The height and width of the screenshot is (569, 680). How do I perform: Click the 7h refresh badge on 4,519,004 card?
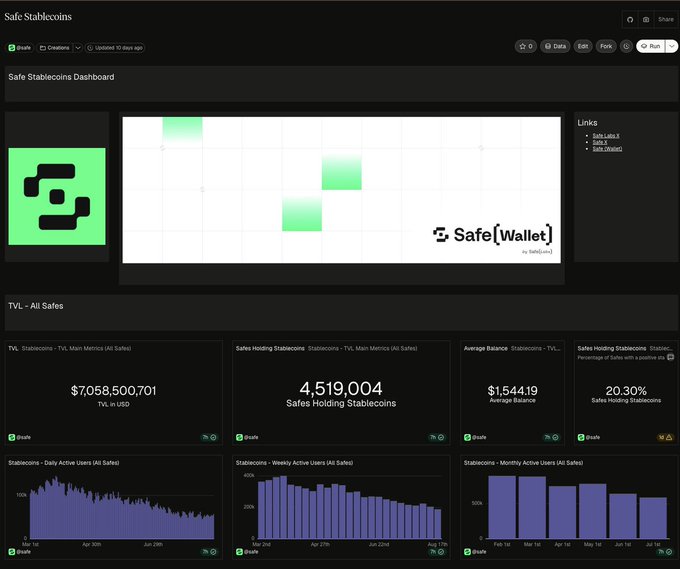tap(437, 437)
